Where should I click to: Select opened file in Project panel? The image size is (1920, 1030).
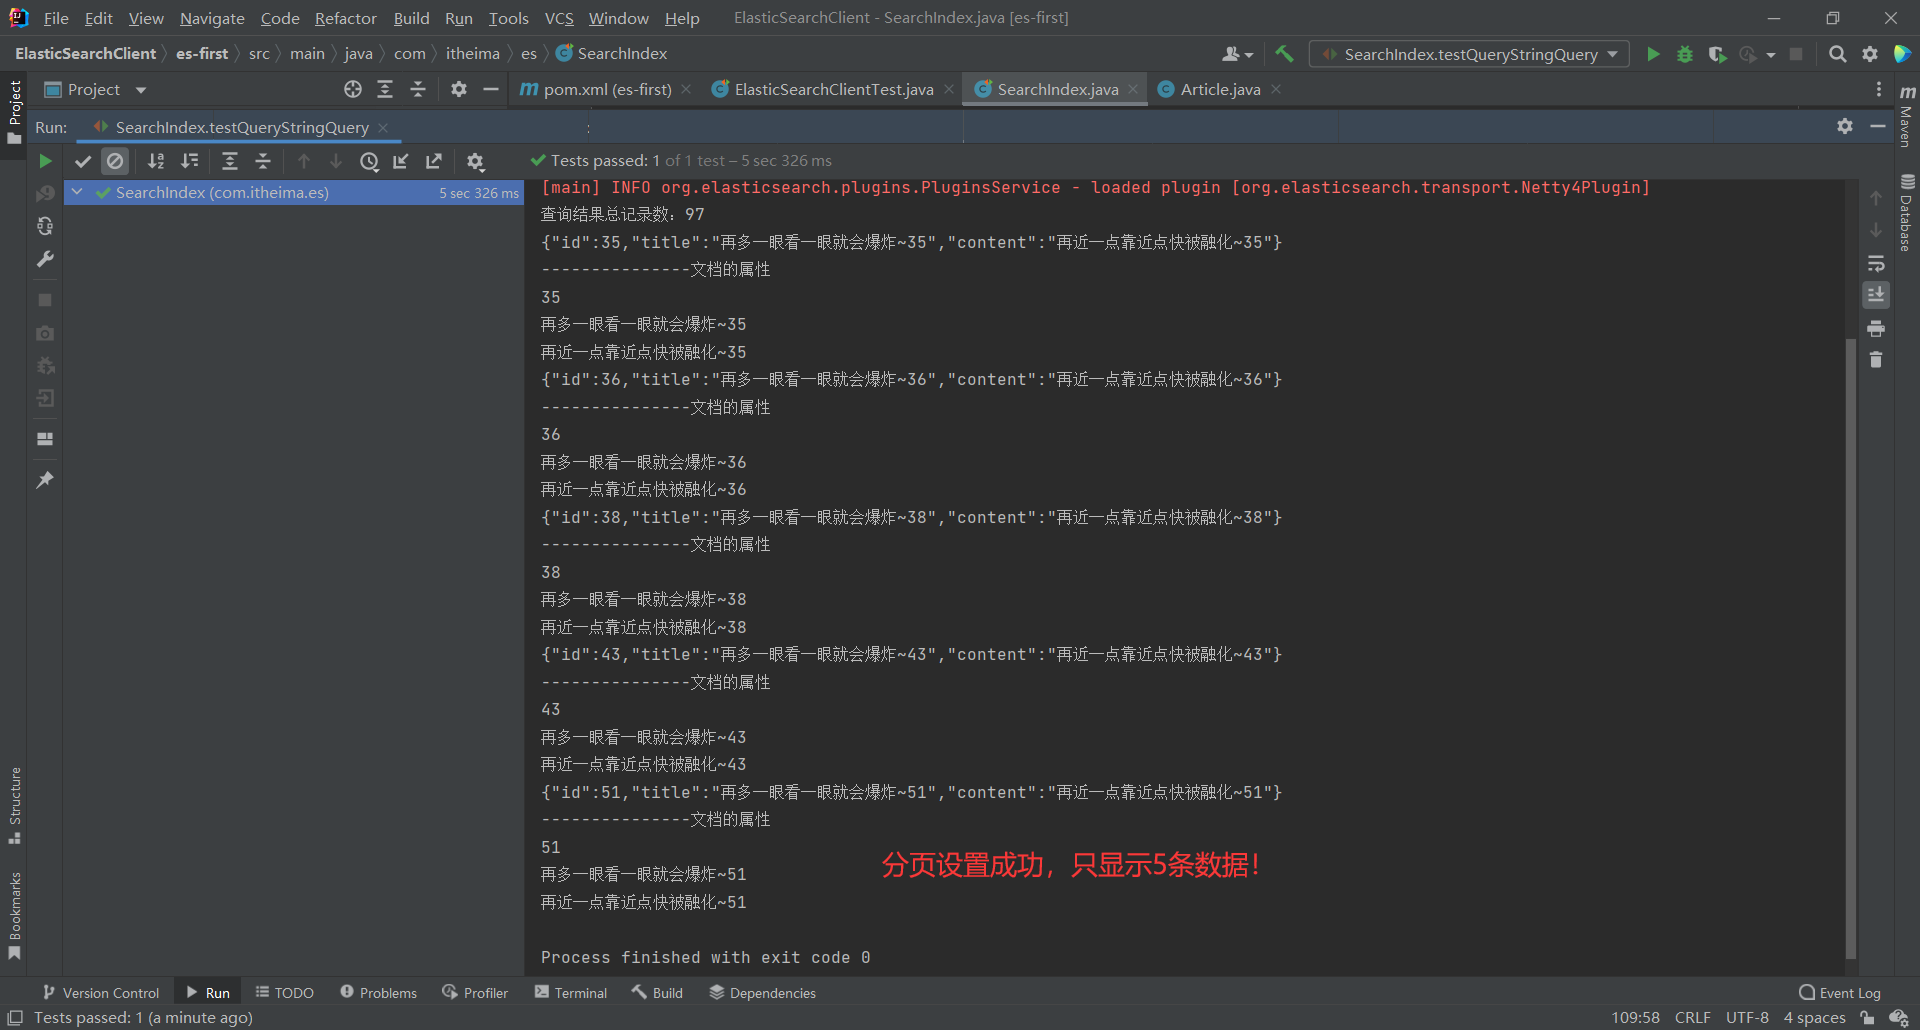pyautogui.click(x=353, y=90)
